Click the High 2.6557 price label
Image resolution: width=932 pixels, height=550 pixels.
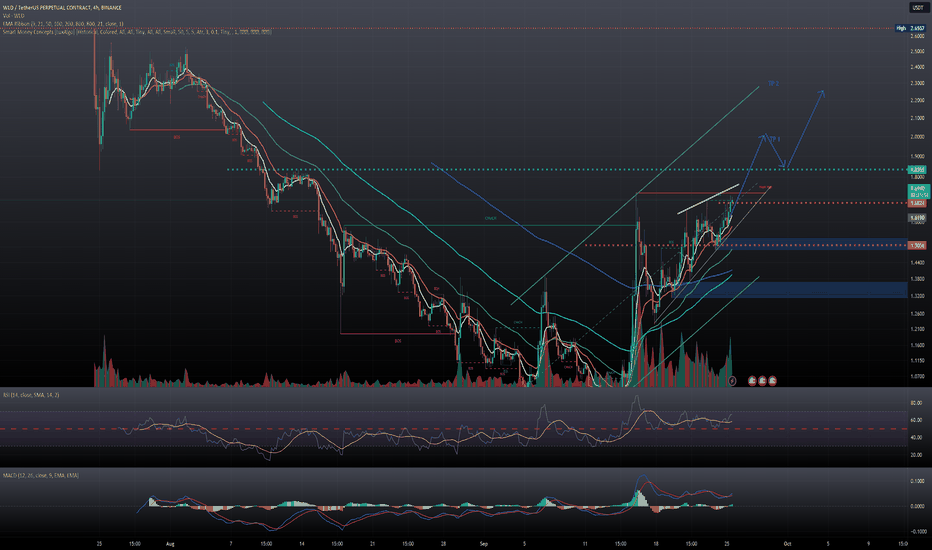pyautogui.click(x=911, y=28)
